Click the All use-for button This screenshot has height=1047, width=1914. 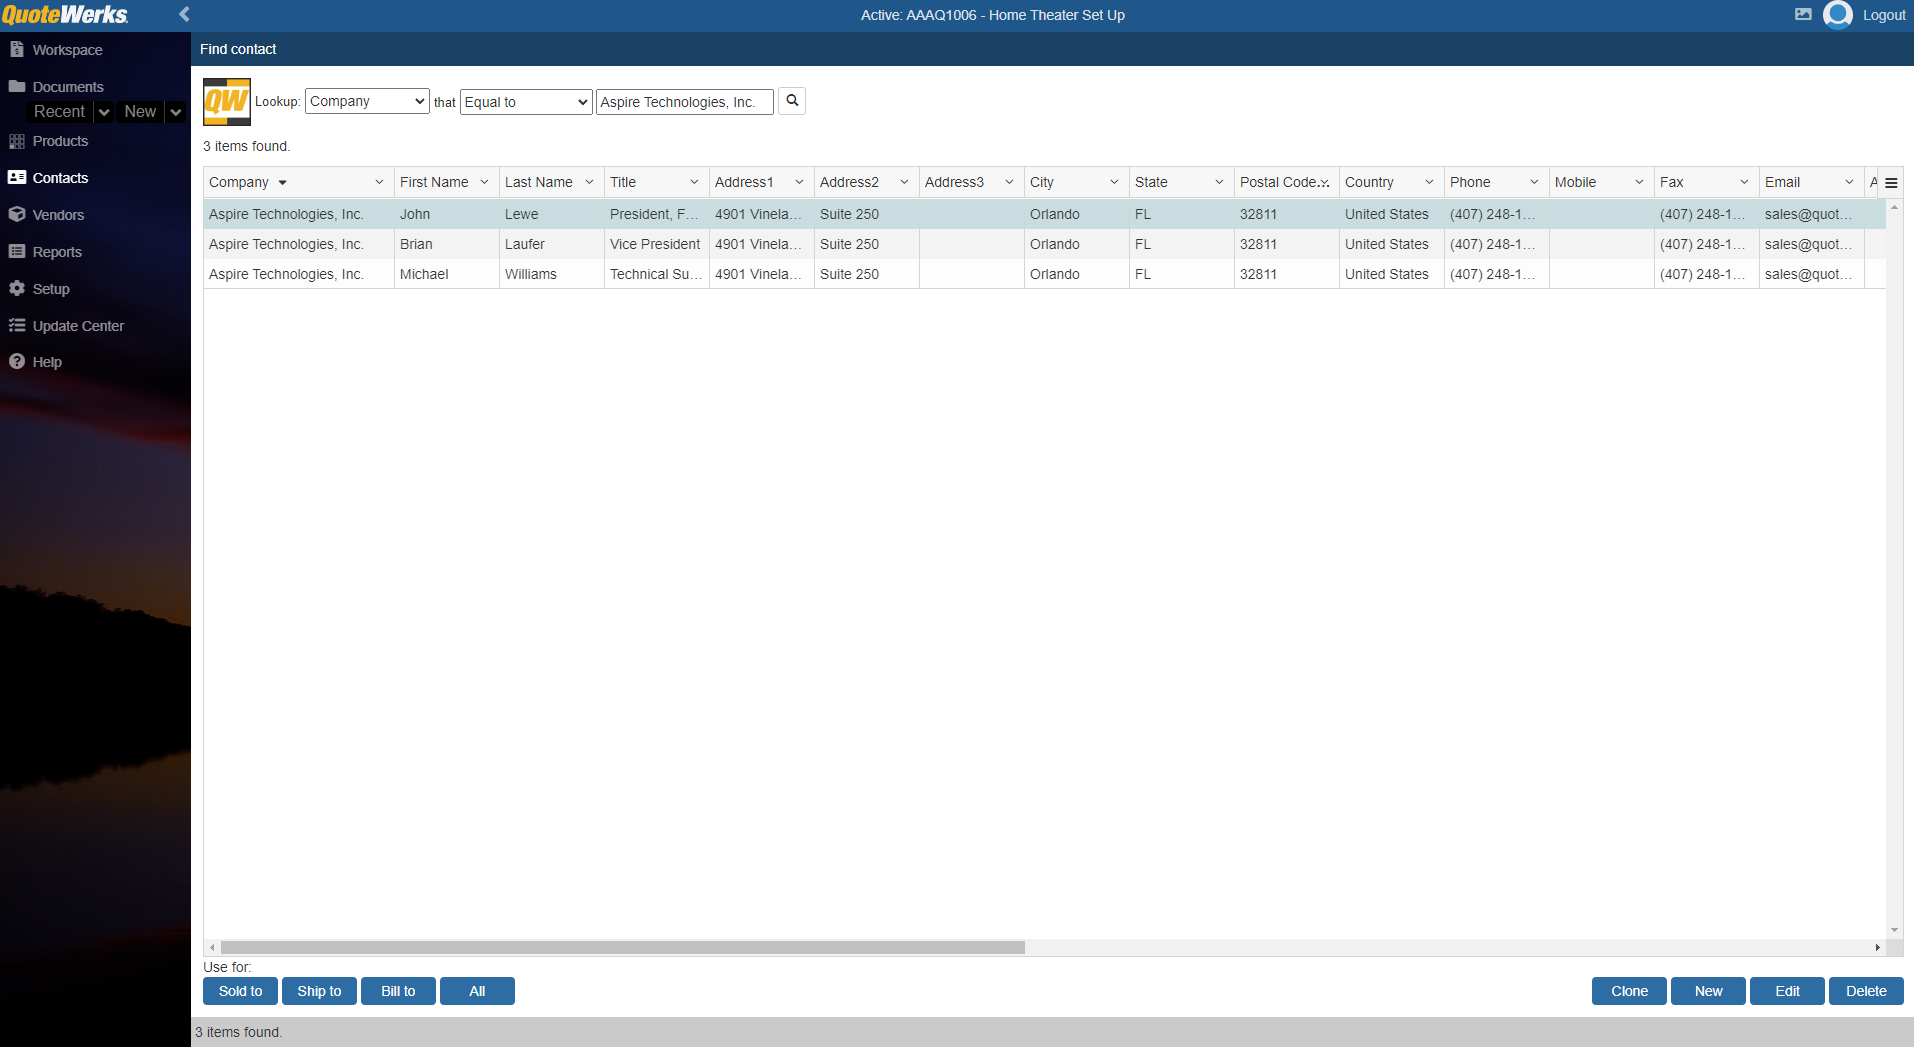coord(477,991)
